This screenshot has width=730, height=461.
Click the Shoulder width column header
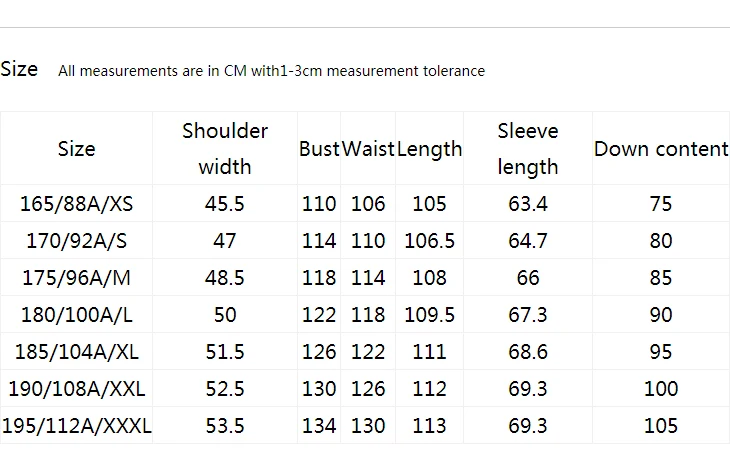pyautogui.click(x=225, y=149)
